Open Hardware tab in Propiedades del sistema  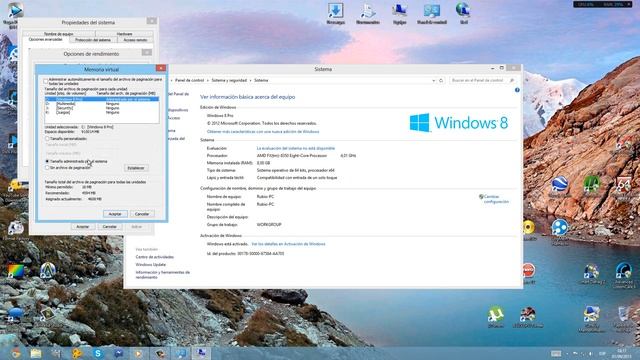point(124,34)
